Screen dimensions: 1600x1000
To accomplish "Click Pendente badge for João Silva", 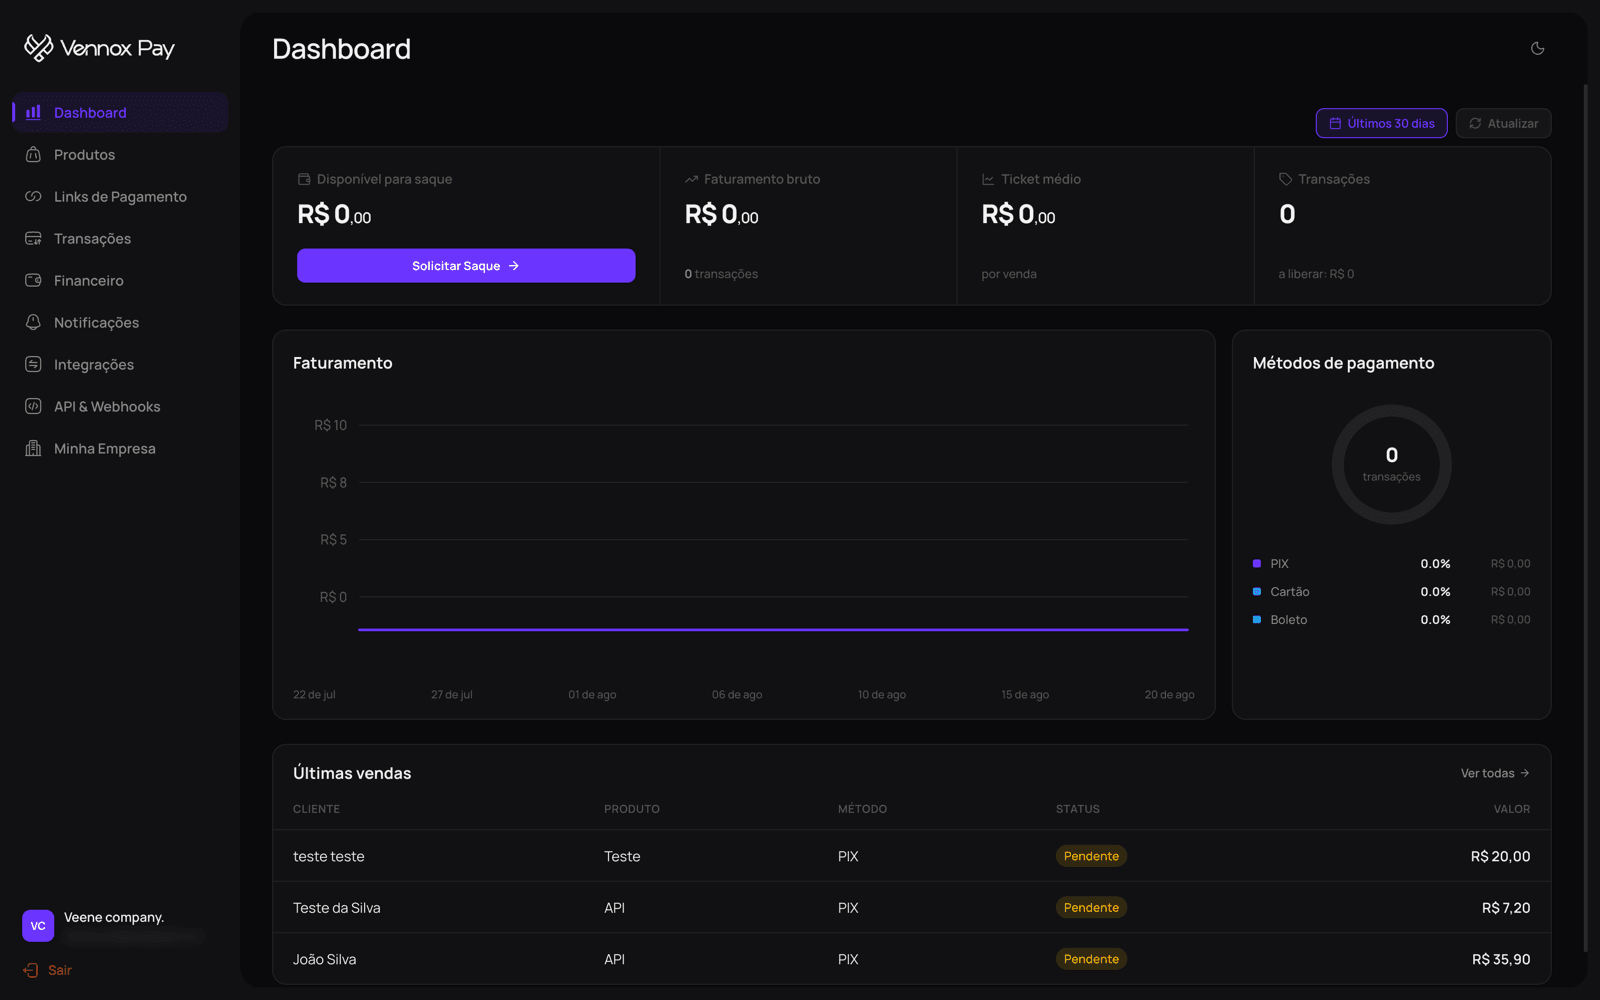I will click(x=1091, y=959).
